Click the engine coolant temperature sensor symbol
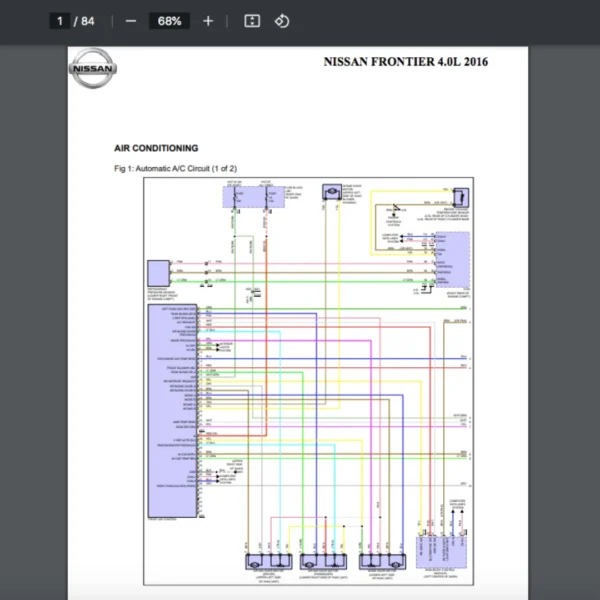This screenshot has height=600, width=600. pyautogui.click(x=460, y=196)
